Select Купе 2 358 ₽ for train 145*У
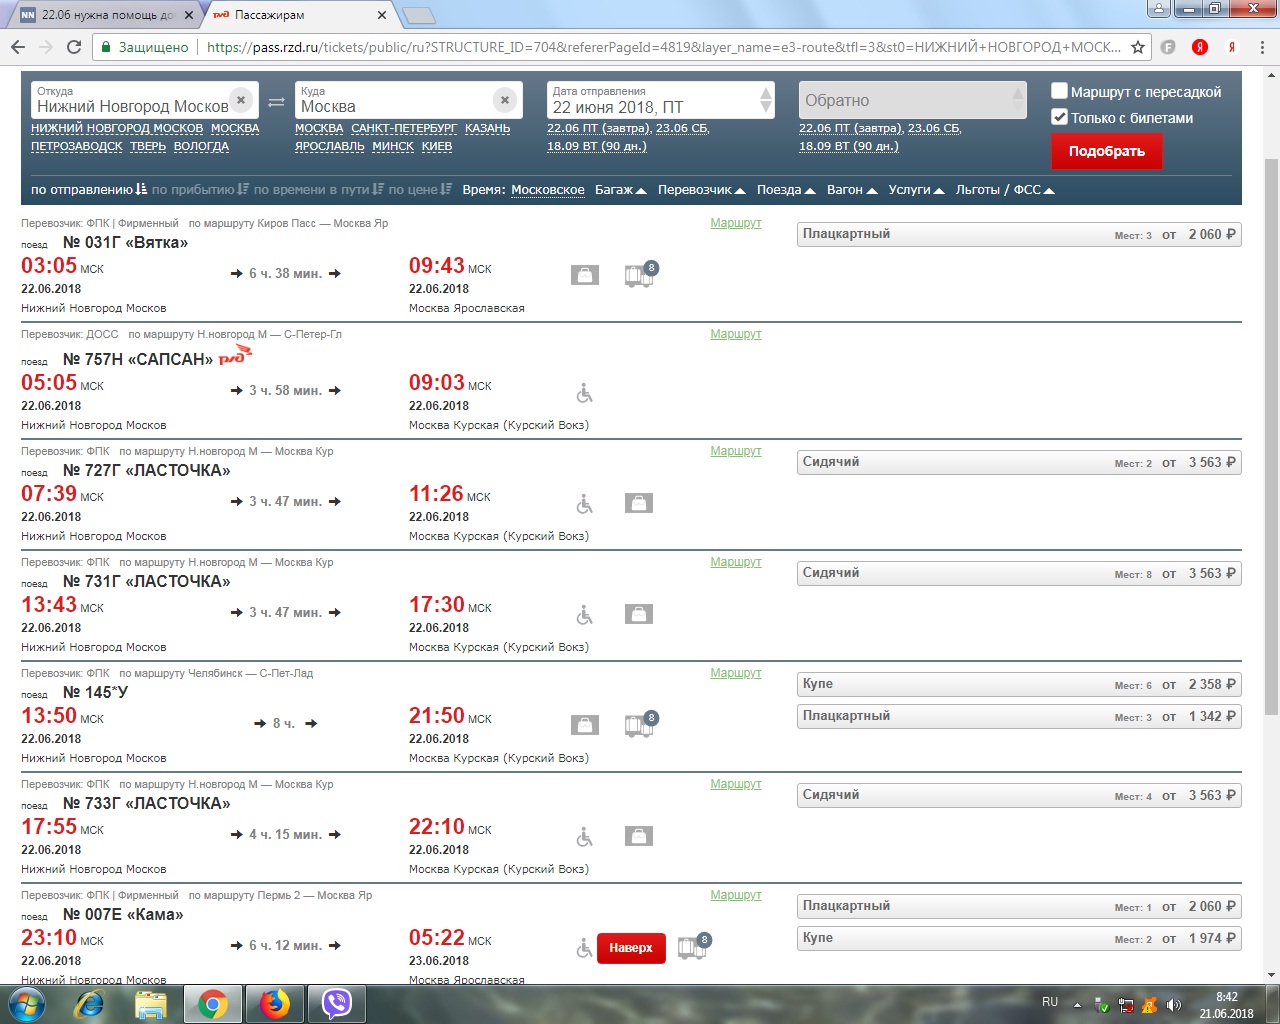 pos(1019,684)
